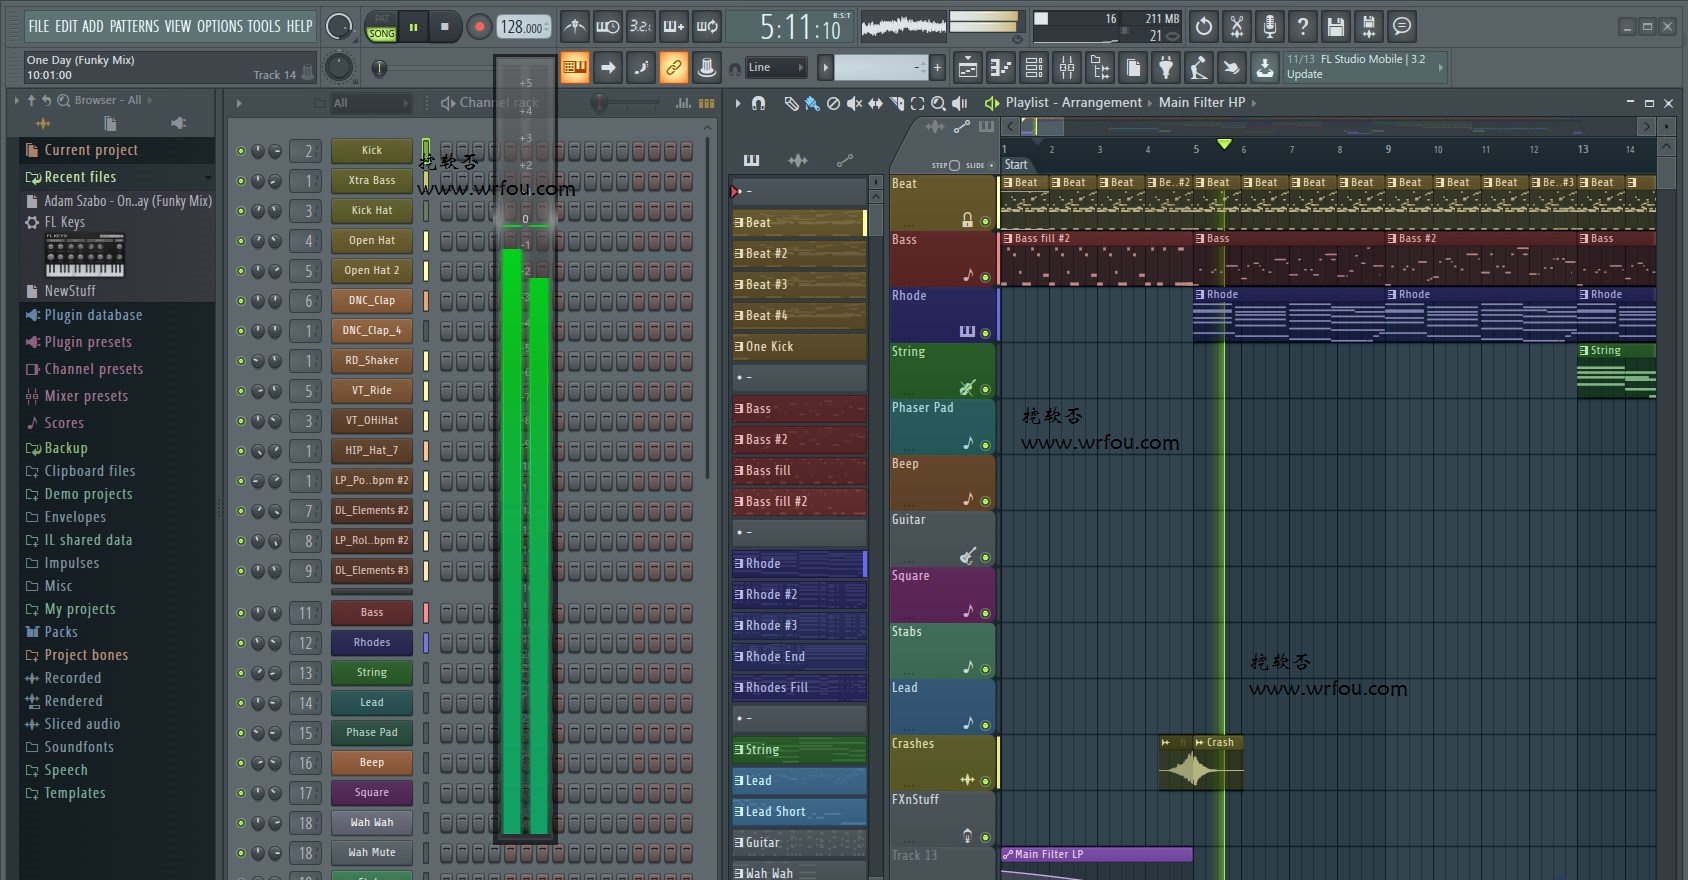The height and width of the screenshot is (880, 1688).
Task: Click the channel rack swing knob
Action: [x=598, y=102]
